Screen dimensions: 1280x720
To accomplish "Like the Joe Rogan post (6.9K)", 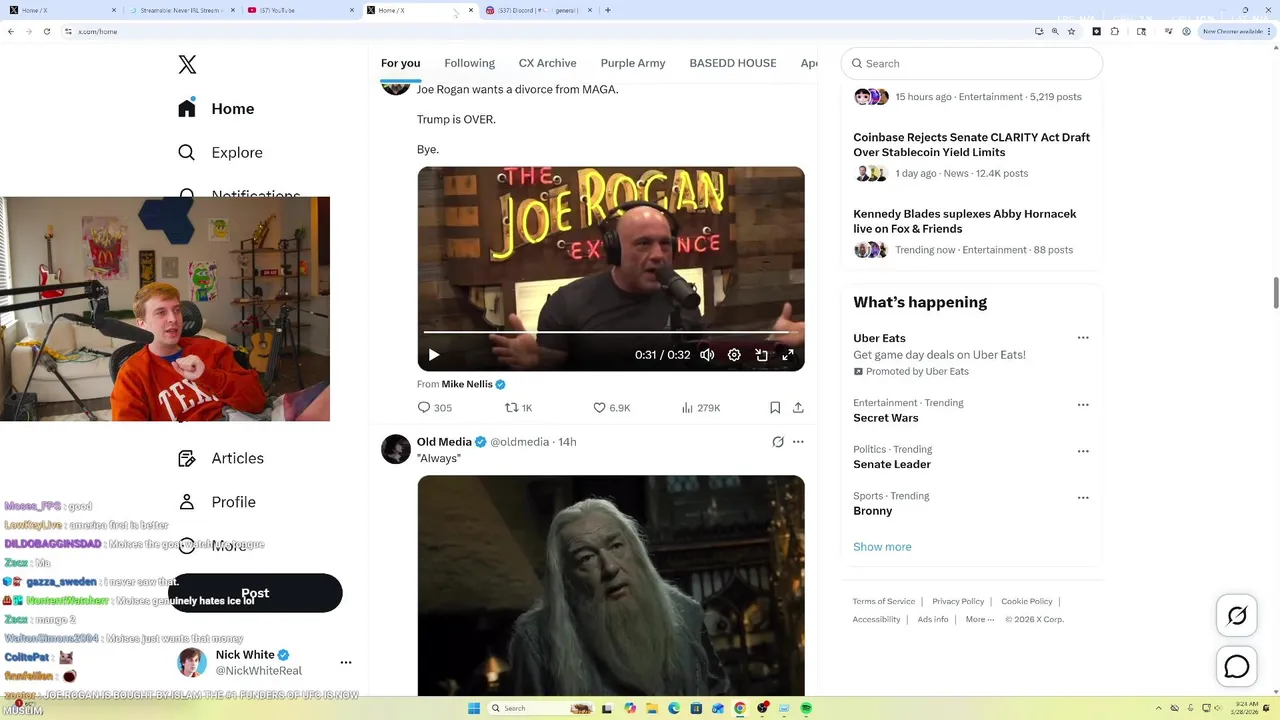I will pyautogui.click(x=611, y=408).
